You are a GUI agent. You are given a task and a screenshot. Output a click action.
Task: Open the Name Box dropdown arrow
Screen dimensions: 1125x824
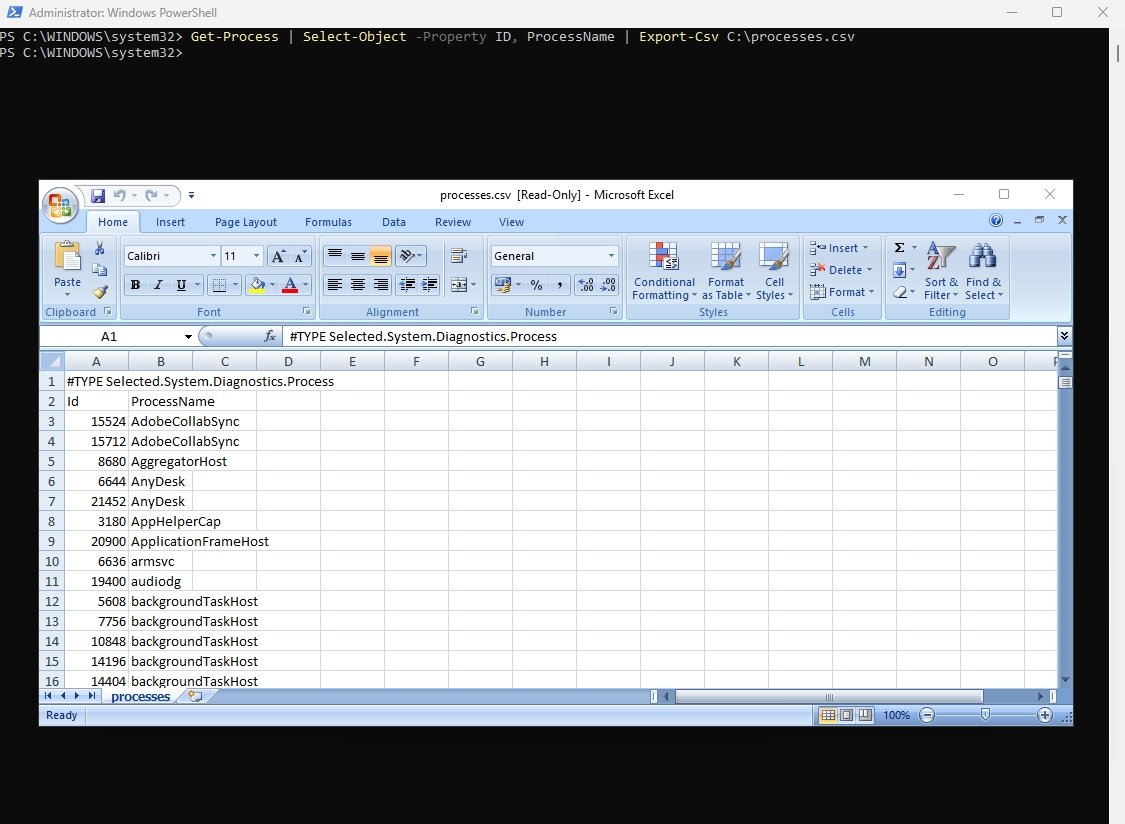[x=188, y=337]
